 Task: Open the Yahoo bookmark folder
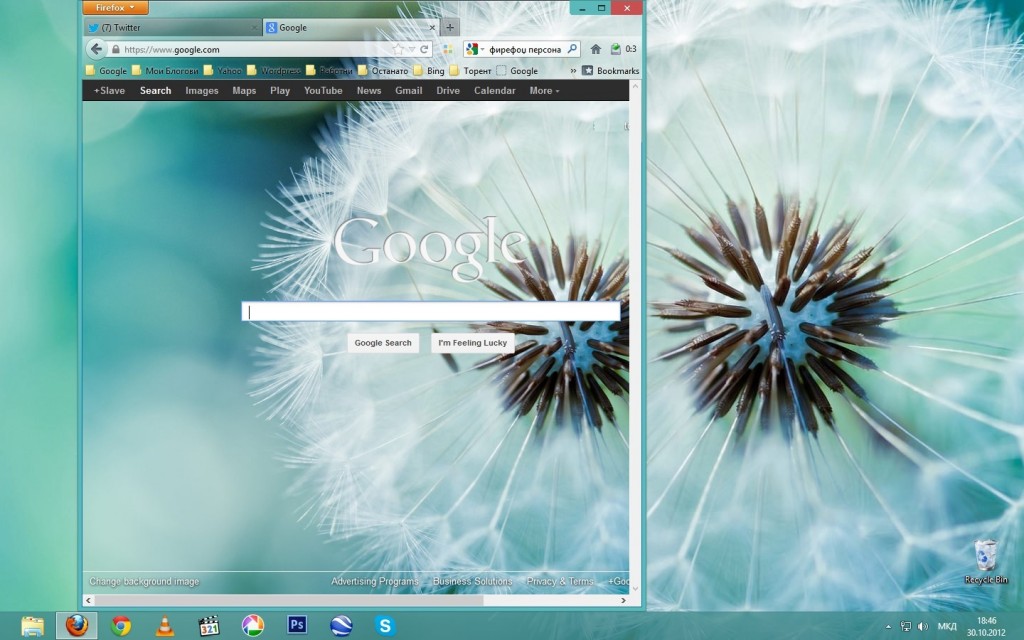223,71
